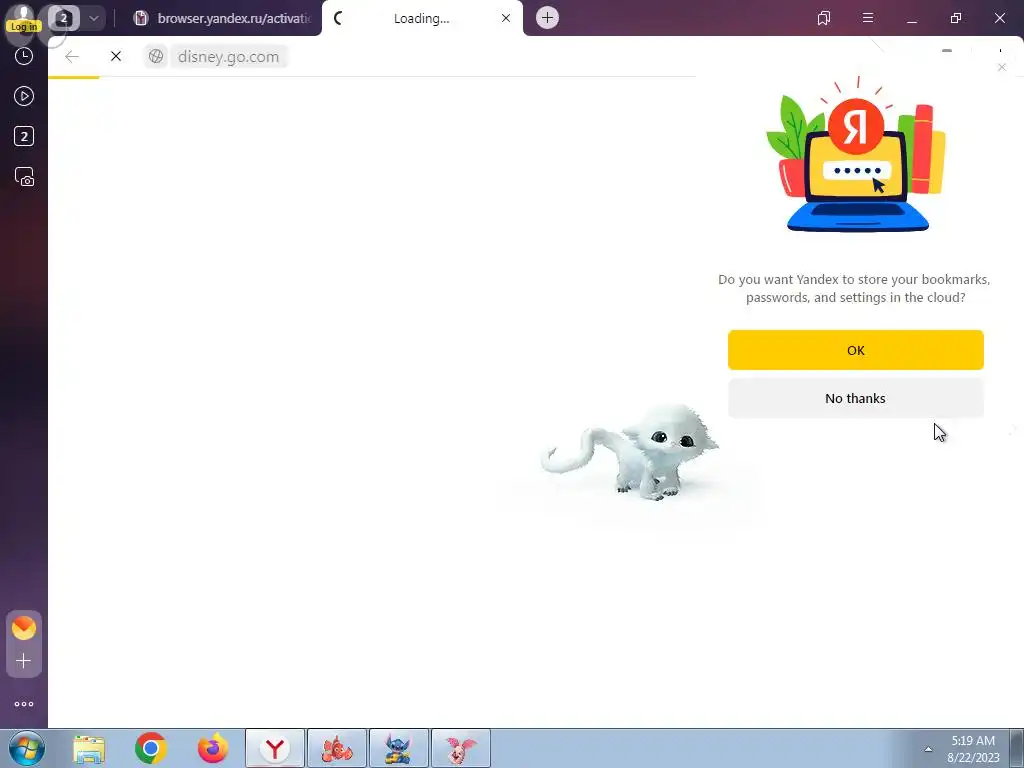Launch Firefox from the taskbar
Screen dimensions: 1024x768
(x=213, y=748)
